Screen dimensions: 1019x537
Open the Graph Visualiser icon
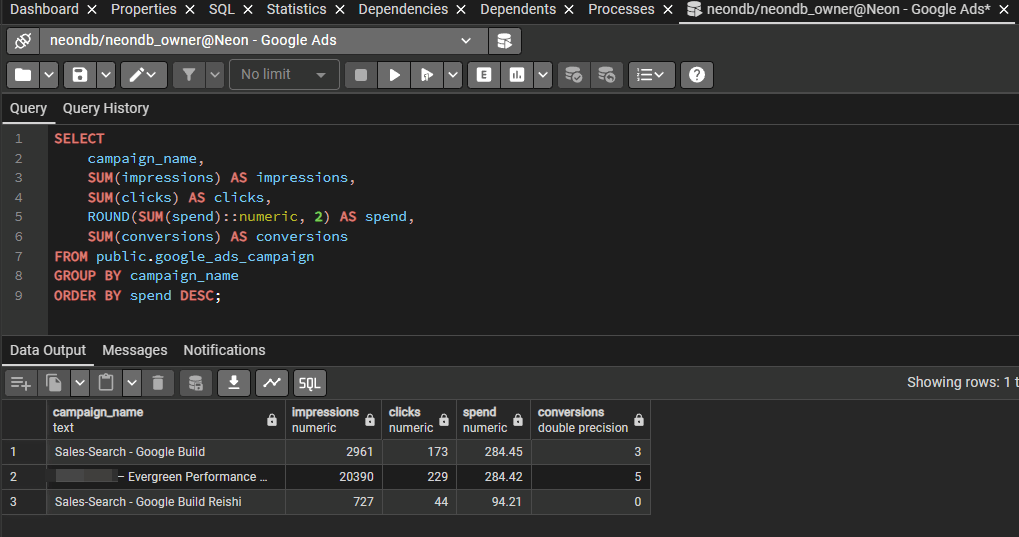272,384
